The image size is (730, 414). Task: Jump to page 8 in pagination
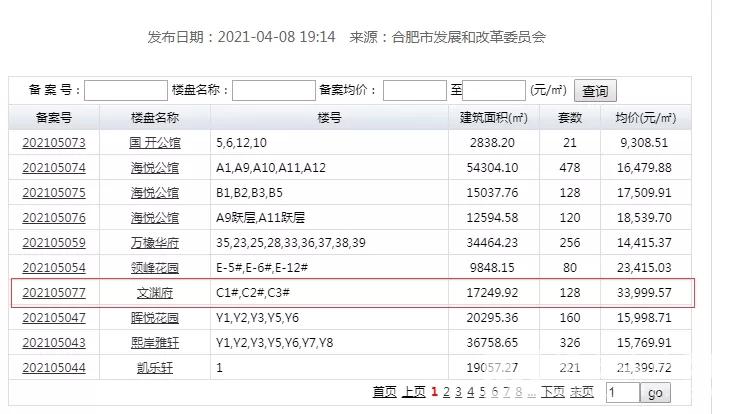click(519, 392)
